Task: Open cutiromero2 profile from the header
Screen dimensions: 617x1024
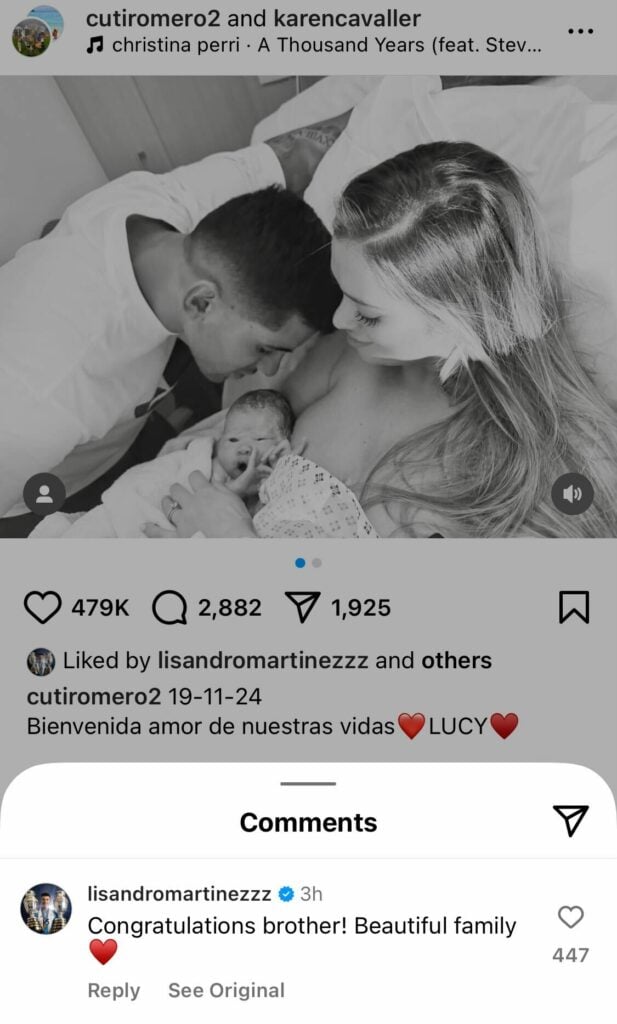Action: tap(153, 18)
